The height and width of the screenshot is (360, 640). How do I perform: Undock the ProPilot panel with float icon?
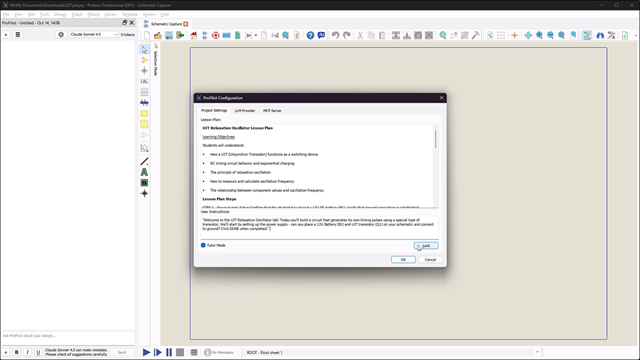[x=124, y=23]
